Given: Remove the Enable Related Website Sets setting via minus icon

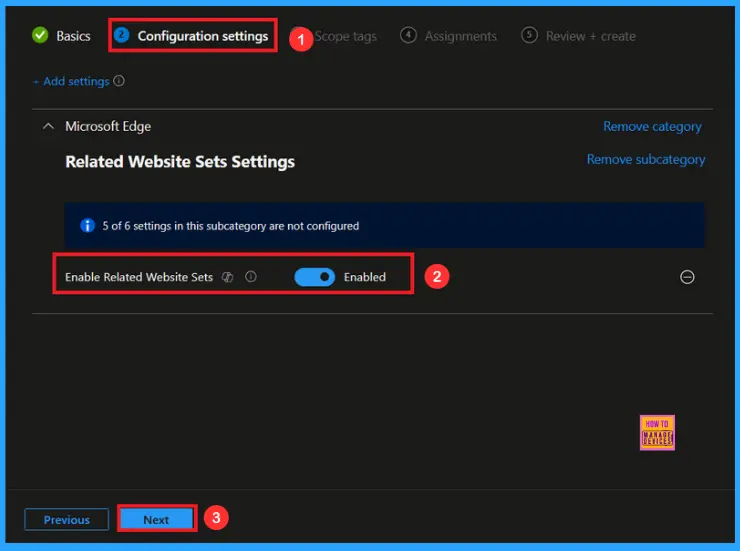Looking at the screenshot, I should [687, 277].
